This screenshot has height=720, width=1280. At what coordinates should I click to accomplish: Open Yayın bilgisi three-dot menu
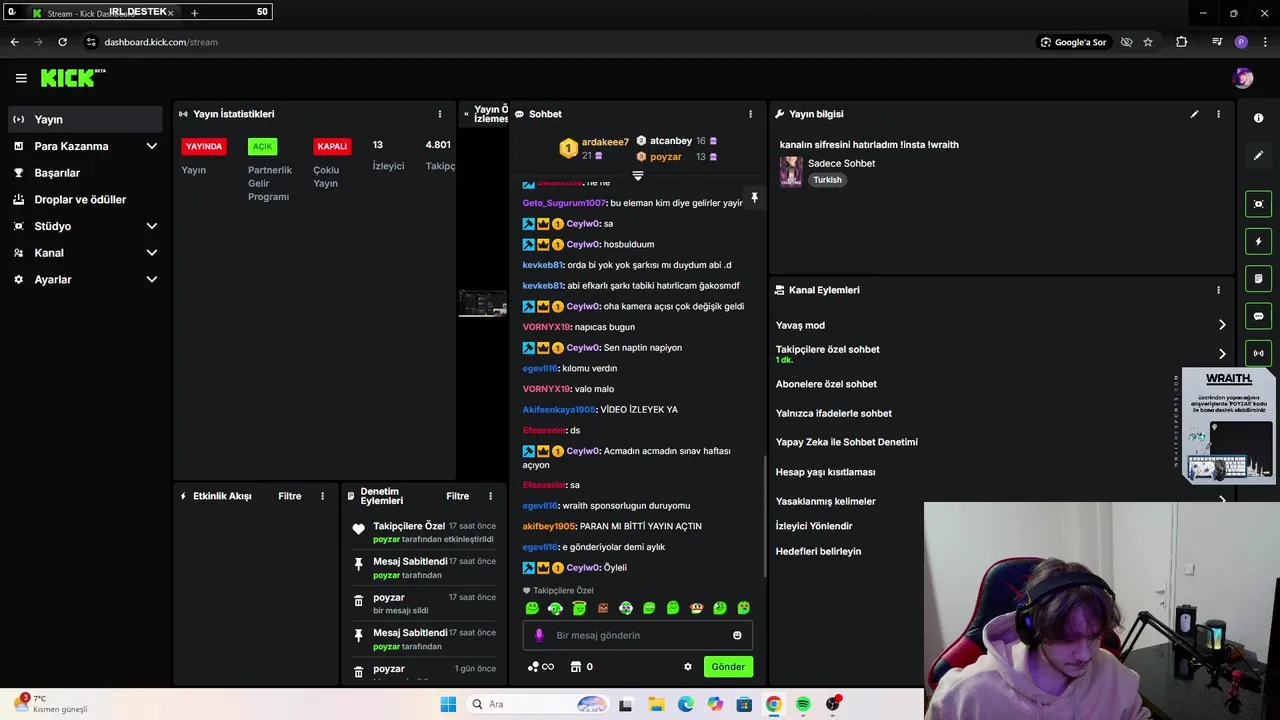pyautogui.click(x=1218, y=114)
